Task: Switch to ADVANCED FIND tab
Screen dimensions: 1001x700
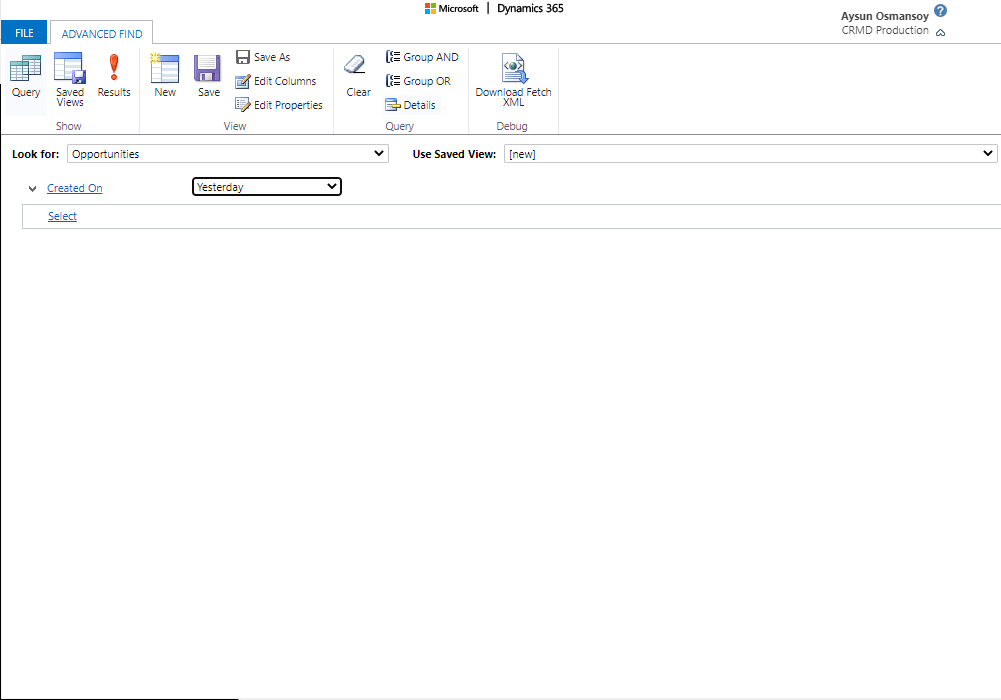Action: click(x=102, y=33)
